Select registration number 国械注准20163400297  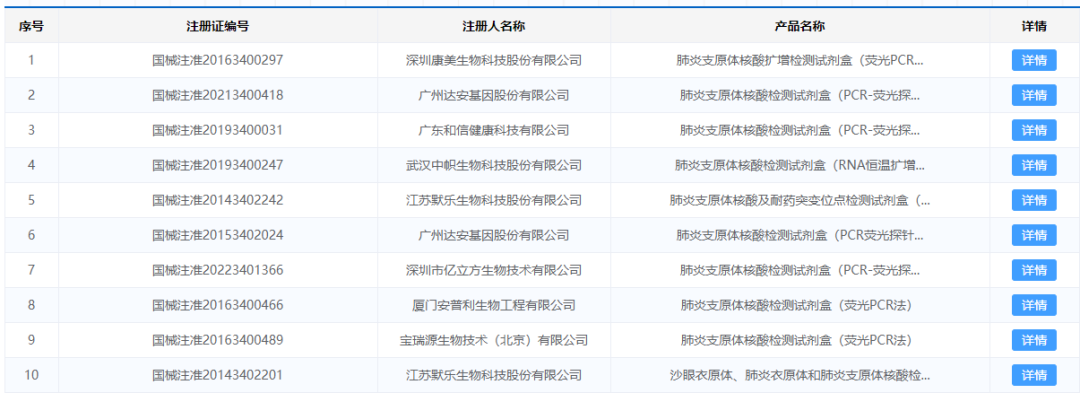click(218, 61)
